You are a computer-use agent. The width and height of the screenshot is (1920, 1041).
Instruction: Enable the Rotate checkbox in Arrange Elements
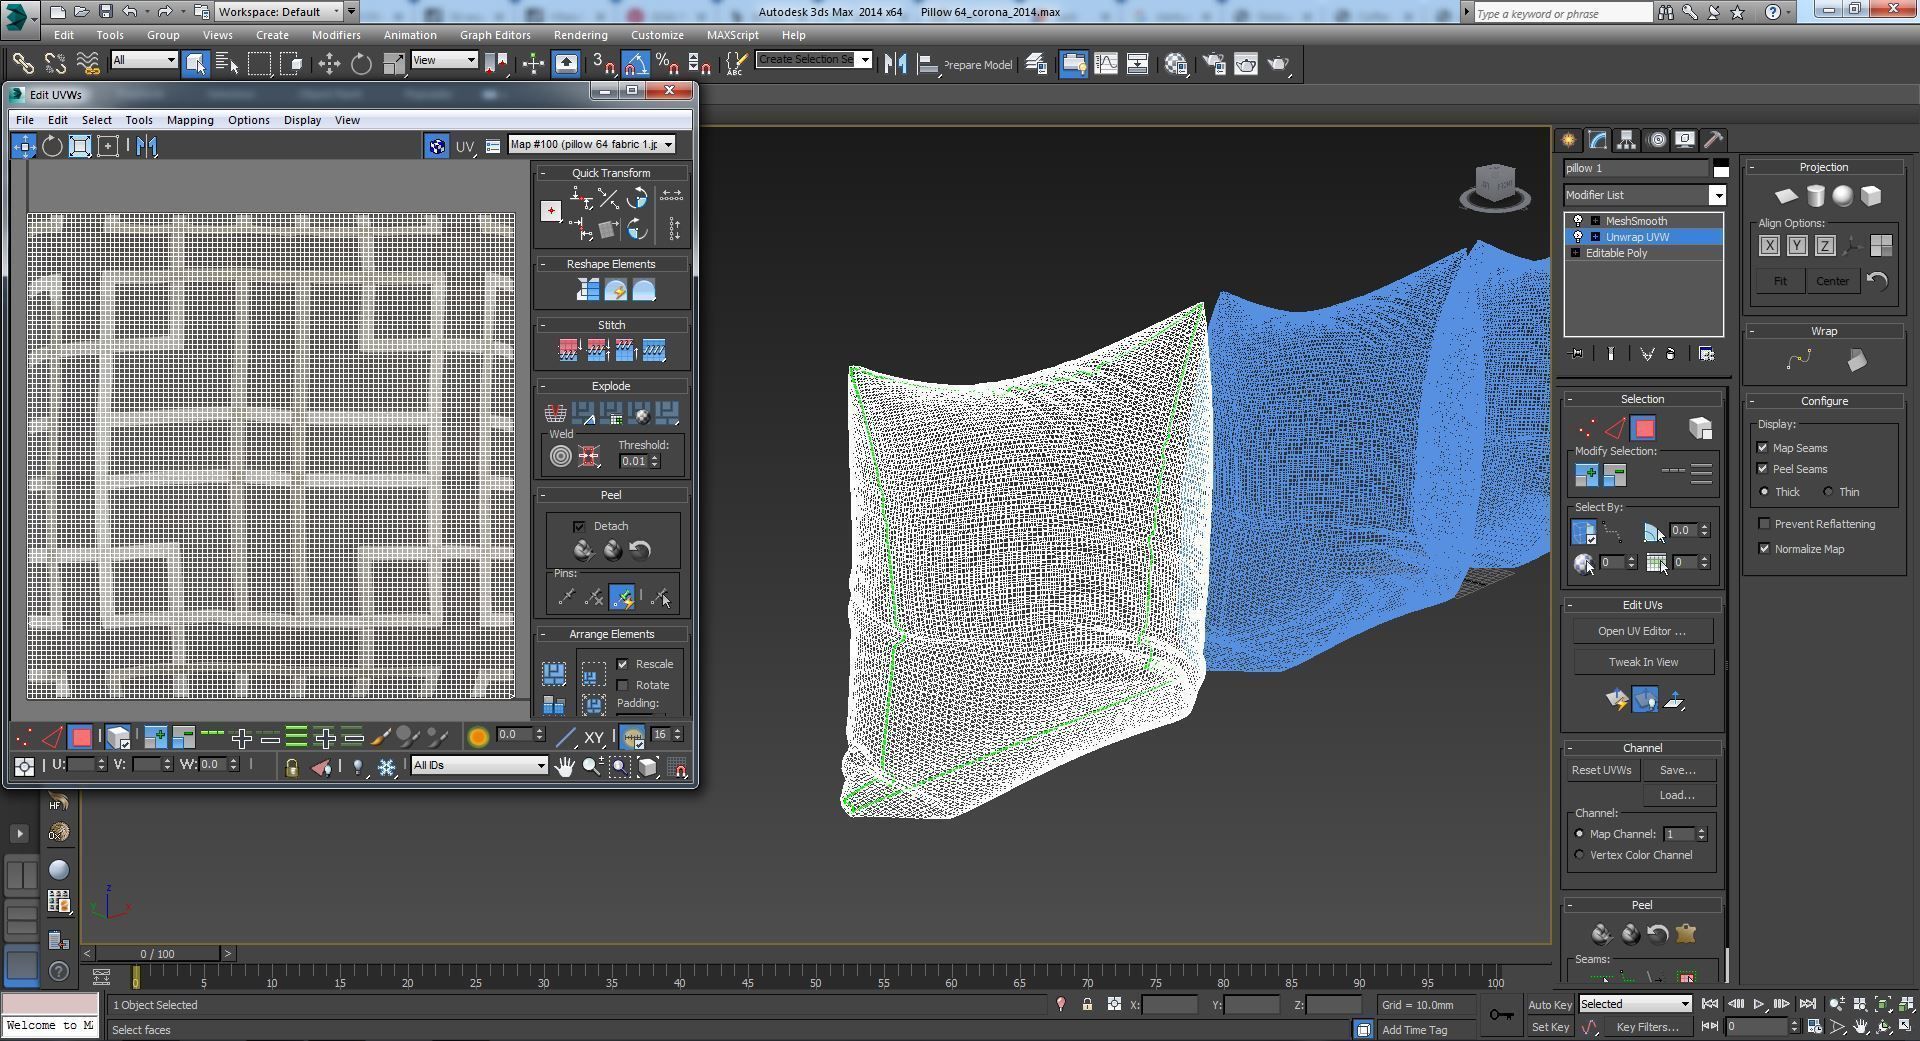click(x=623, y=685)
